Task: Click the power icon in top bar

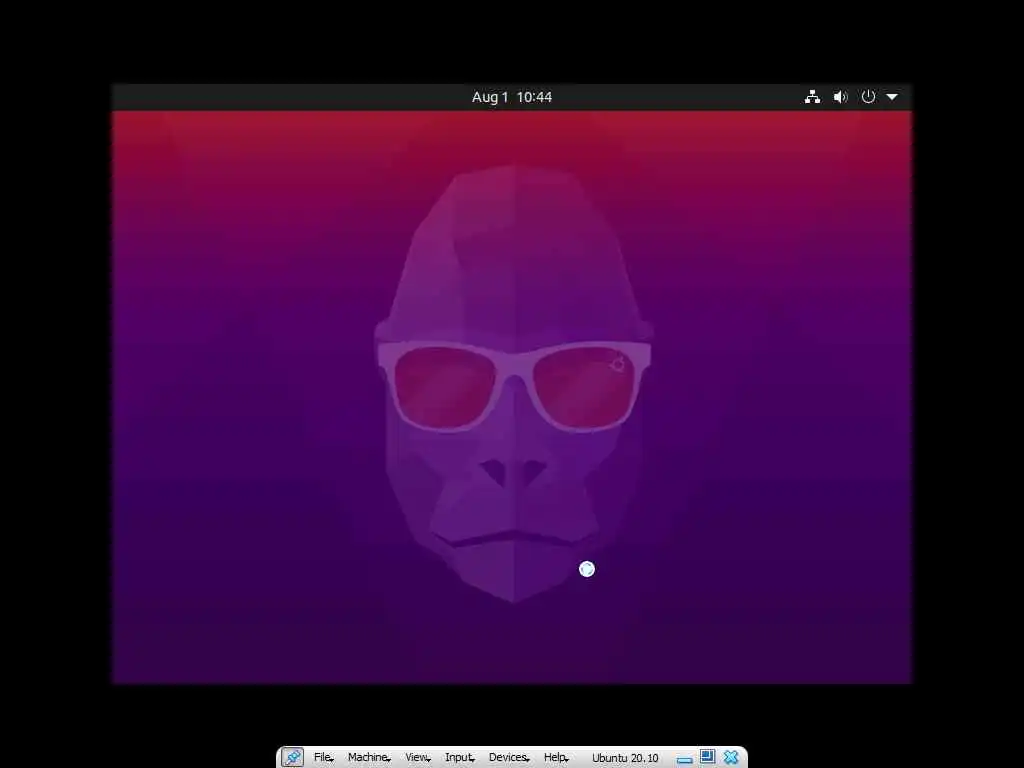Action: [x=868, y=97]
